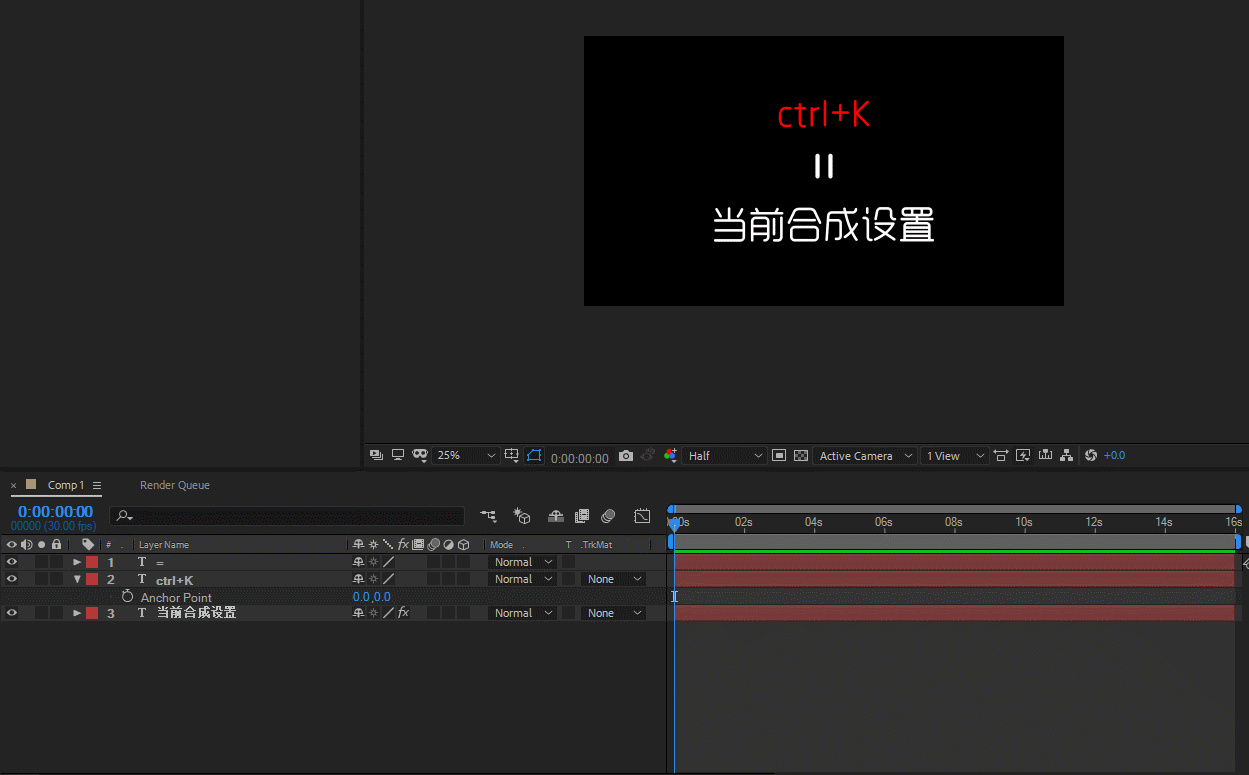
Task: Open TrkMat None dropdown for 当前合成设置 layer
Action: (613, 613)
